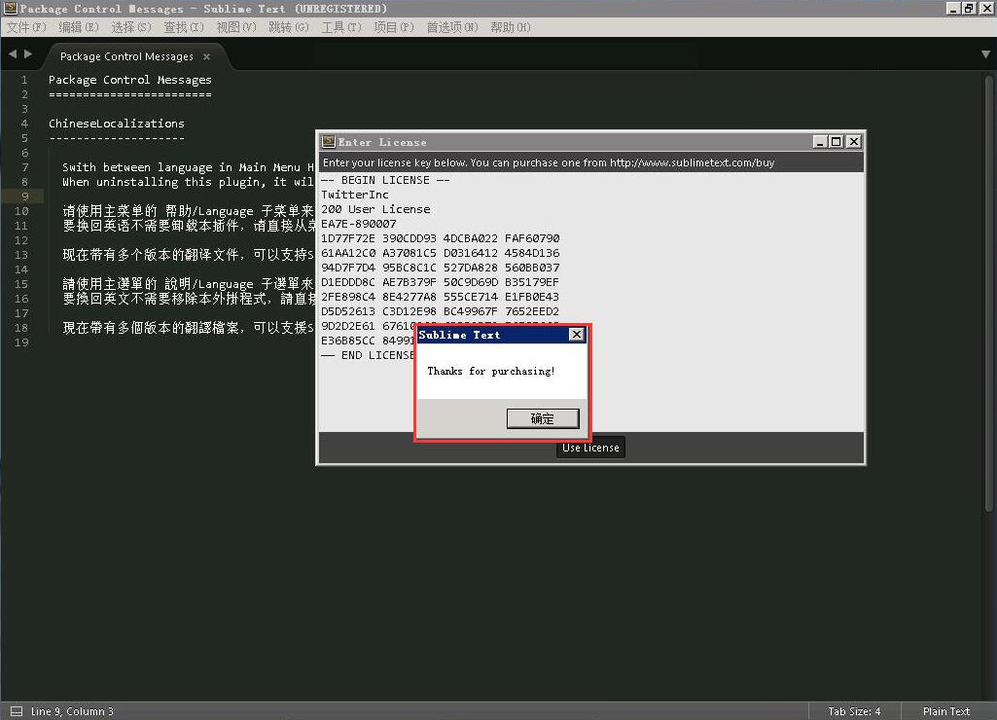
Task: Open the 文件(F) menu
Action: [27, 27]
